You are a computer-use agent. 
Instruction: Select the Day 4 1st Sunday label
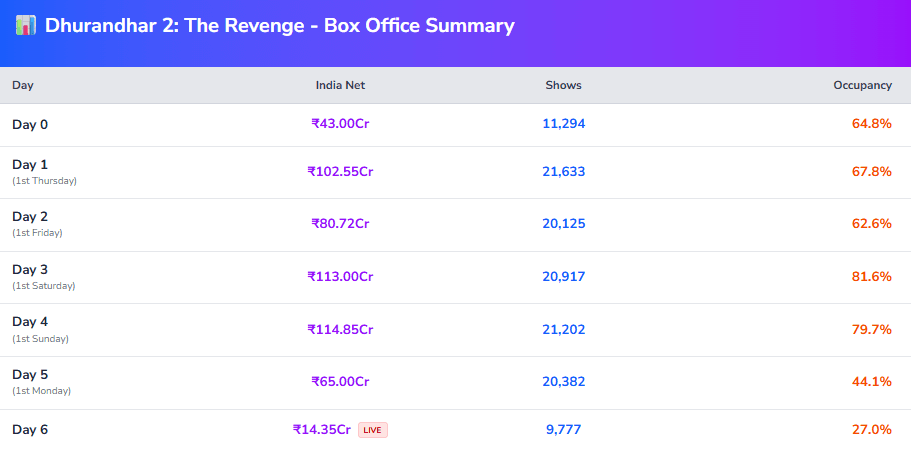tap(40, 329)
